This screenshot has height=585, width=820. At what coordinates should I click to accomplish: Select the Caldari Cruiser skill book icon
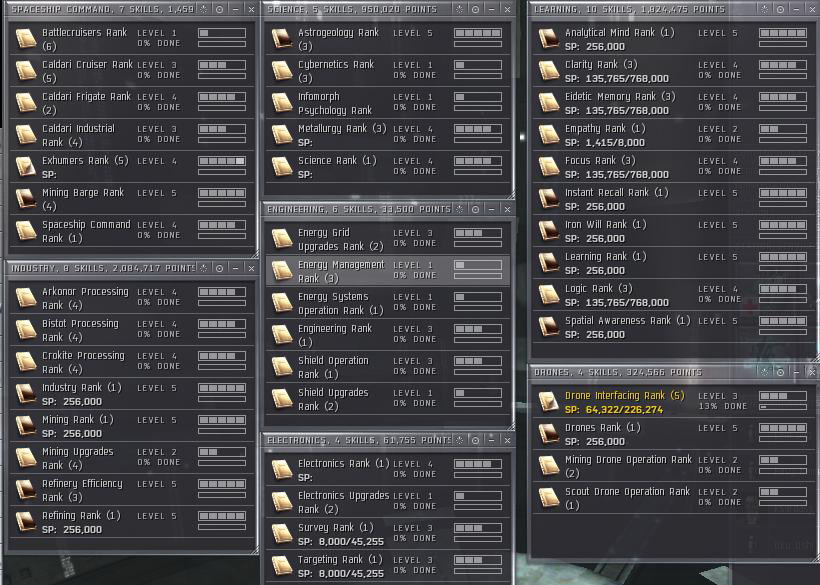(26, 71)
